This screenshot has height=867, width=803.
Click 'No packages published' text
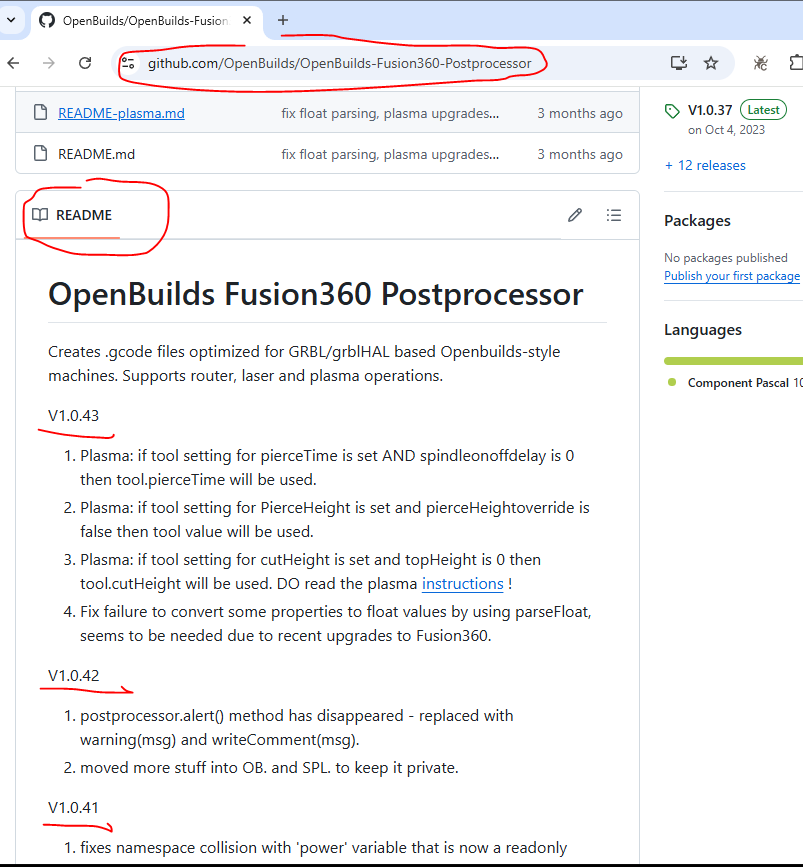click(x=726, y=258)
